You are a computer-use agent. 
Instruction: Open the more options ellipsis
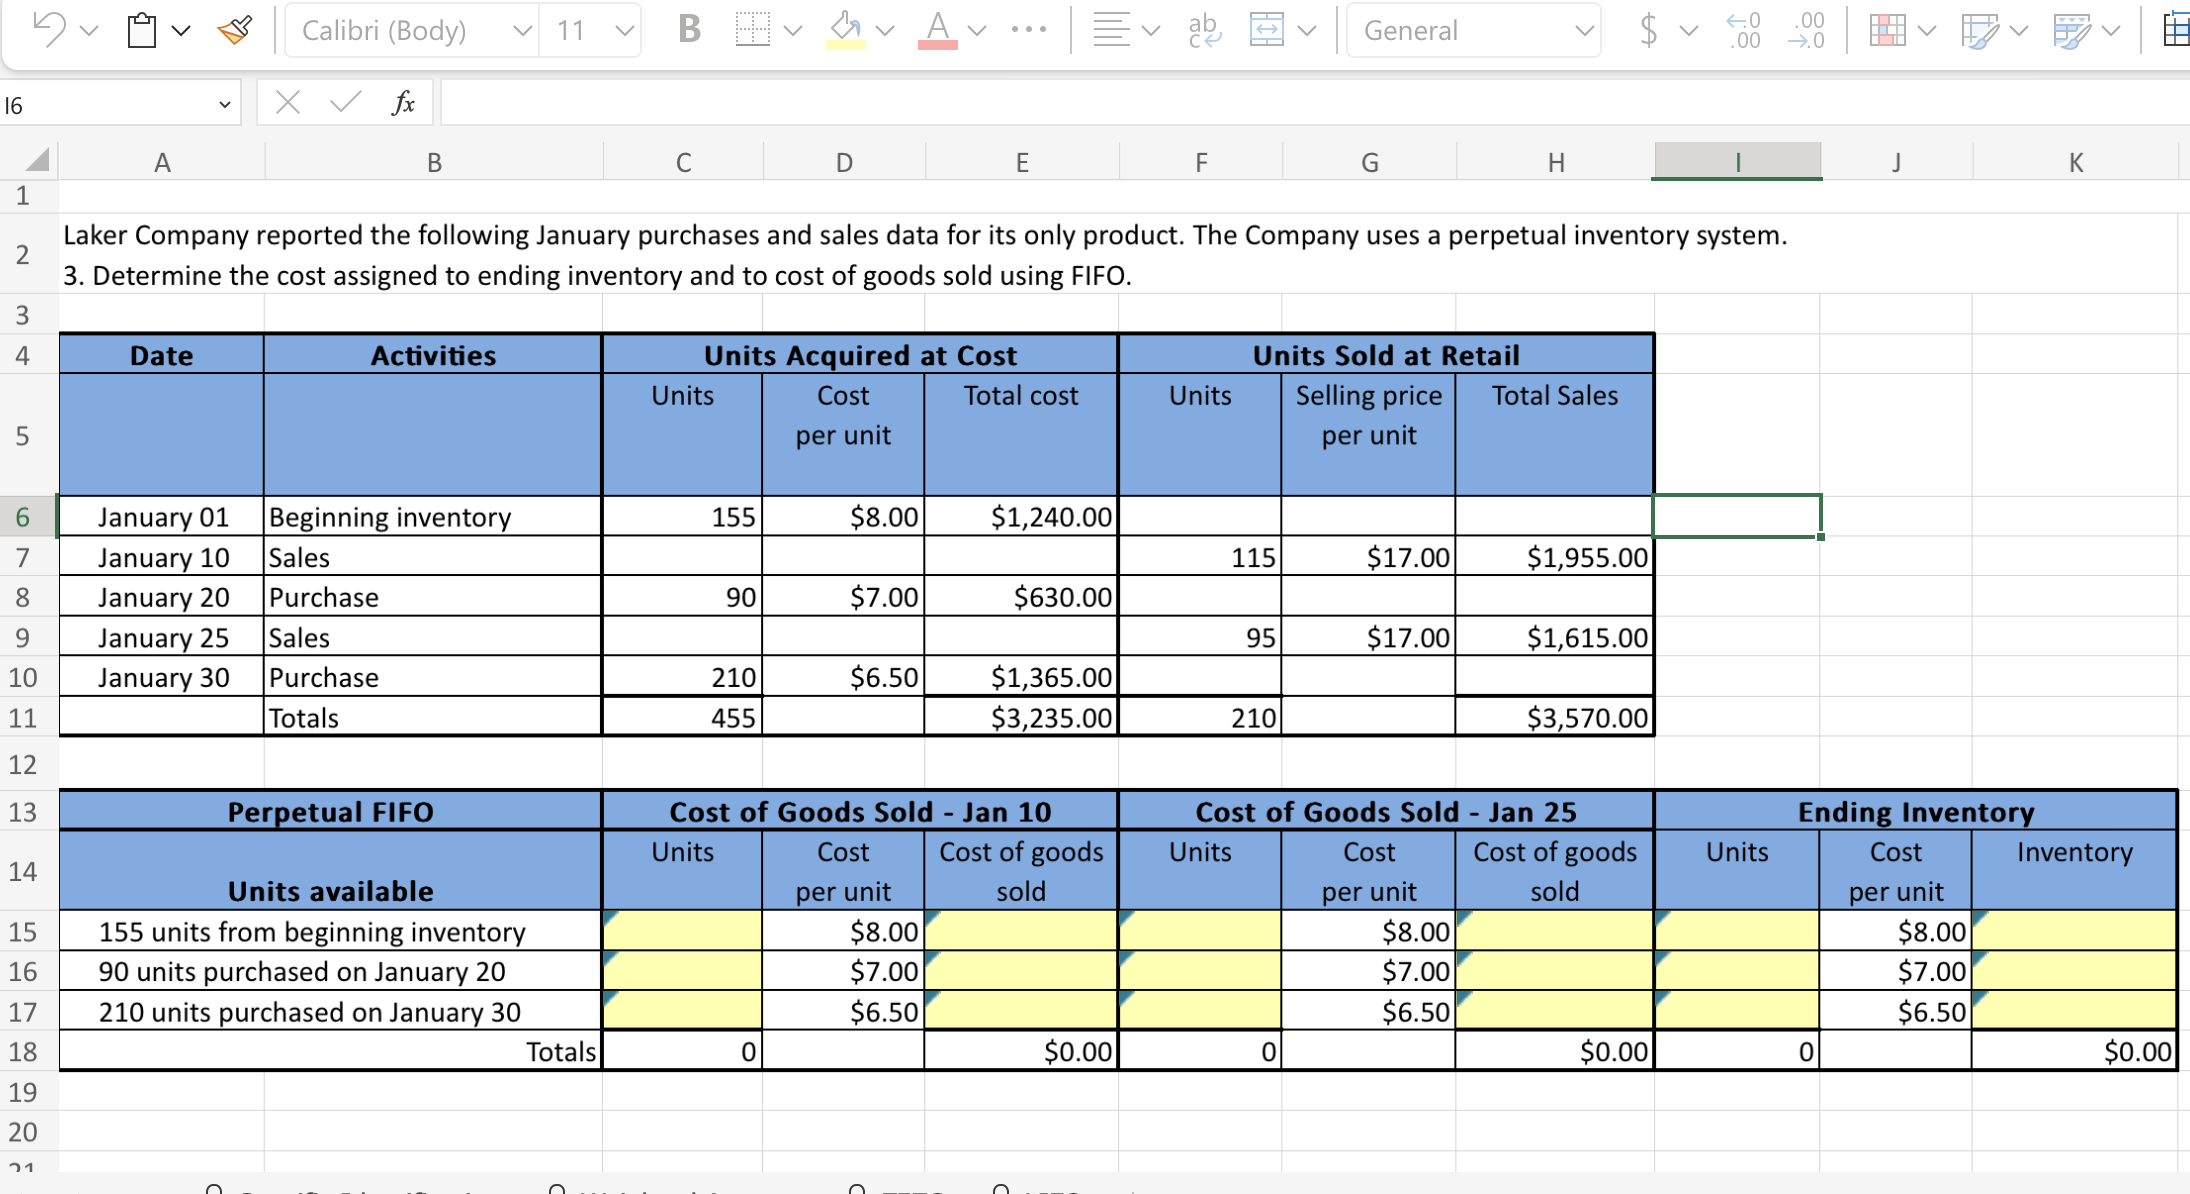[1028, 30]
